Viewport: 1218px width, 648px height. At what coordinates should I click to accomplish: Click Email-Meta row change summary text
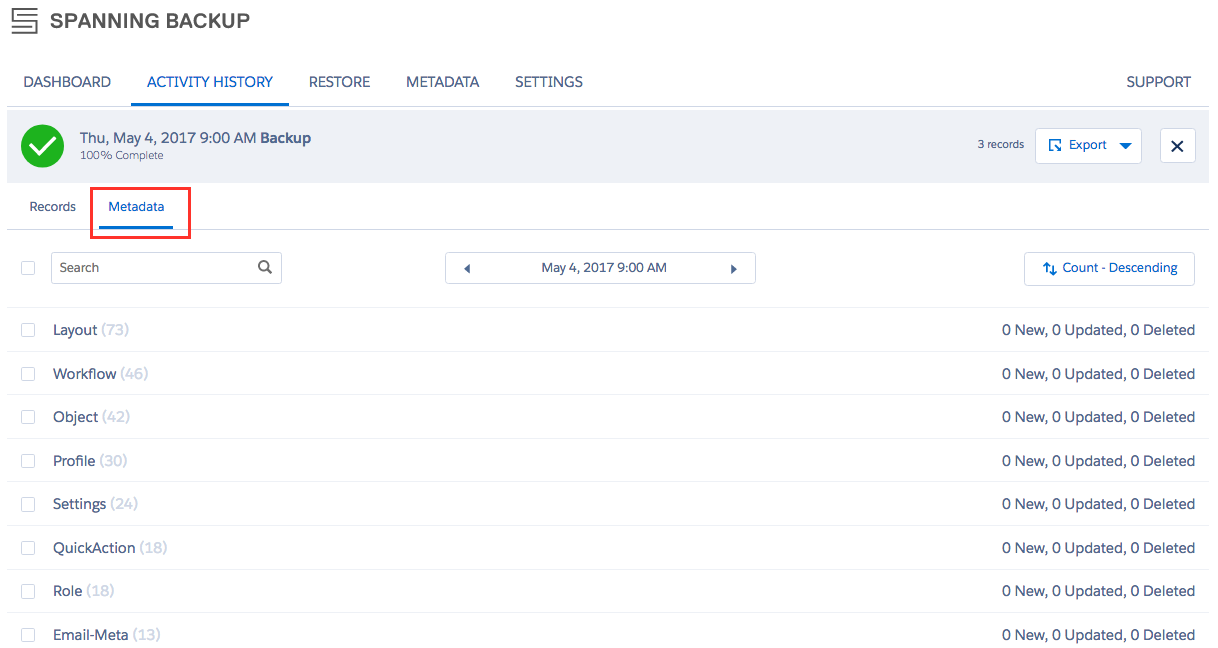click(x=1098, y=635)
